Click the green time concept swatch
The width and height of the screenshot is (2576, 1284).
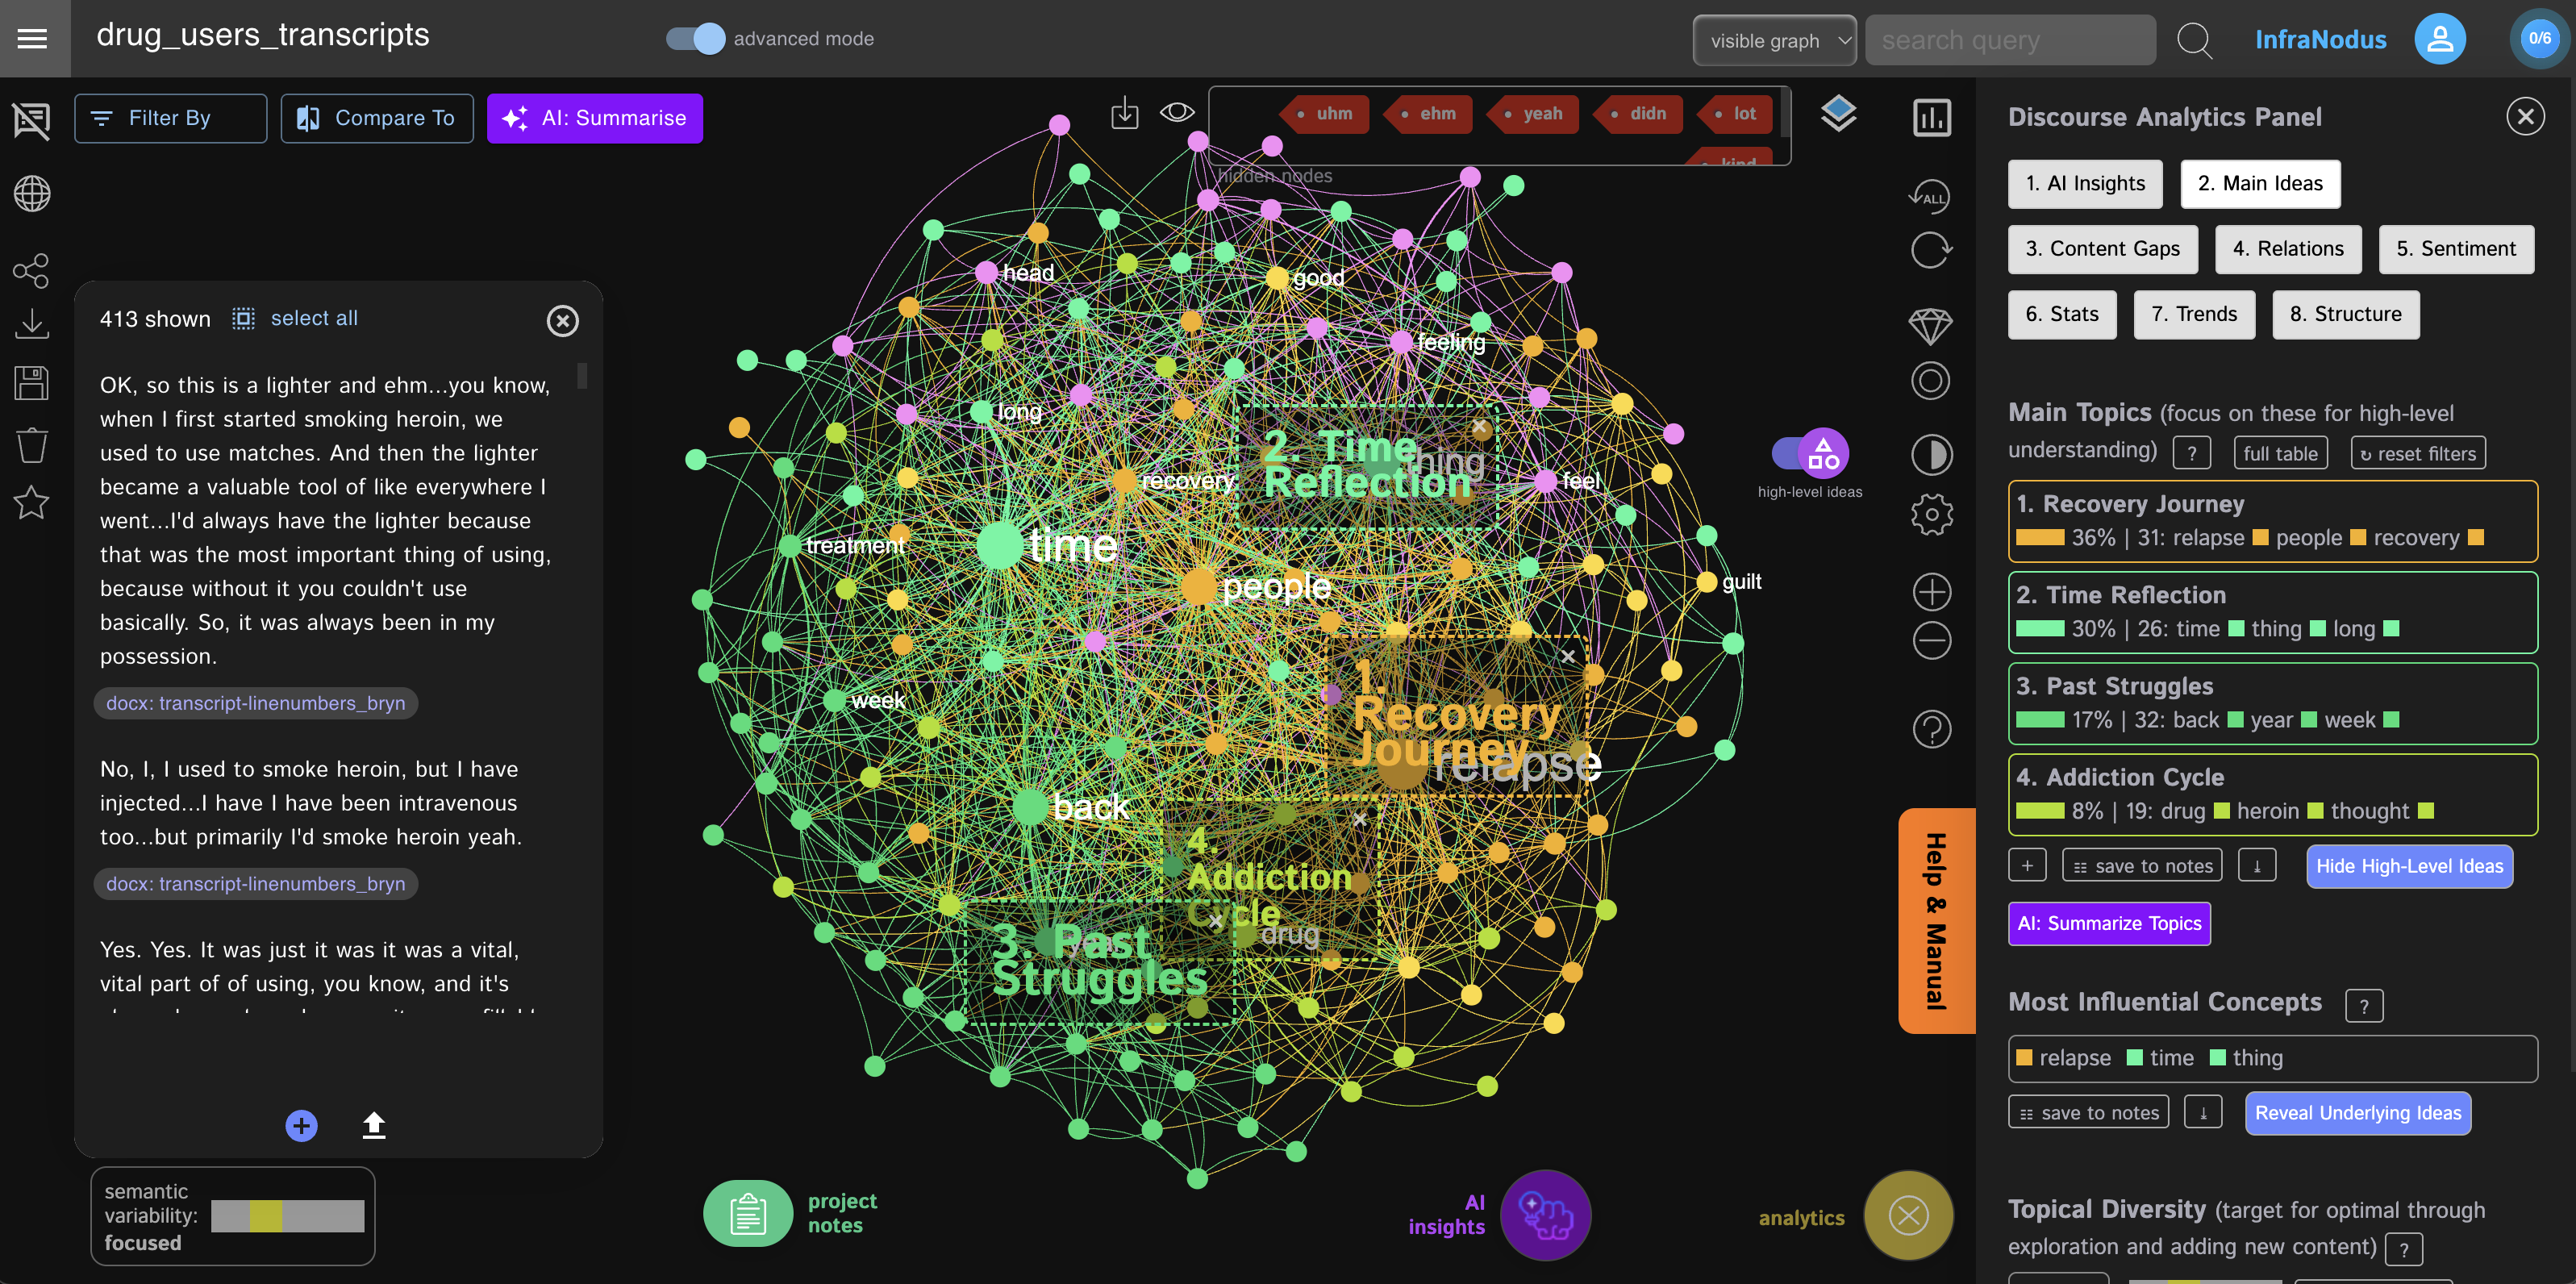point(2134,1058)
